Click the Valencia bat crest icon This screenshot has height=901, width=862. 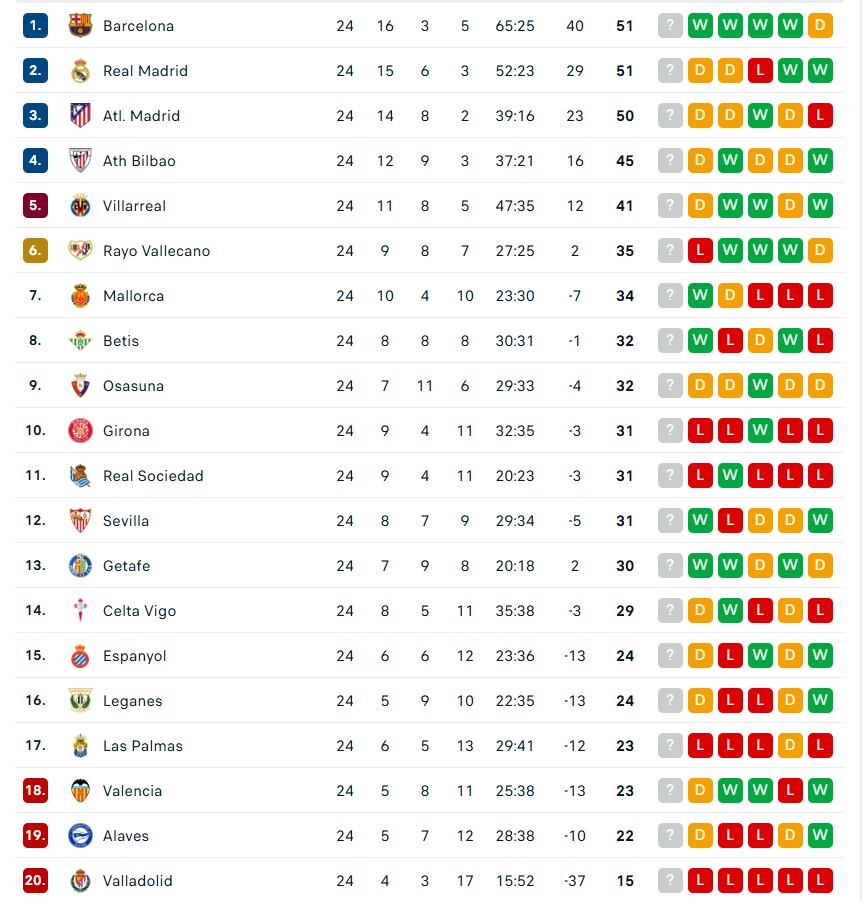coord(80,791)
